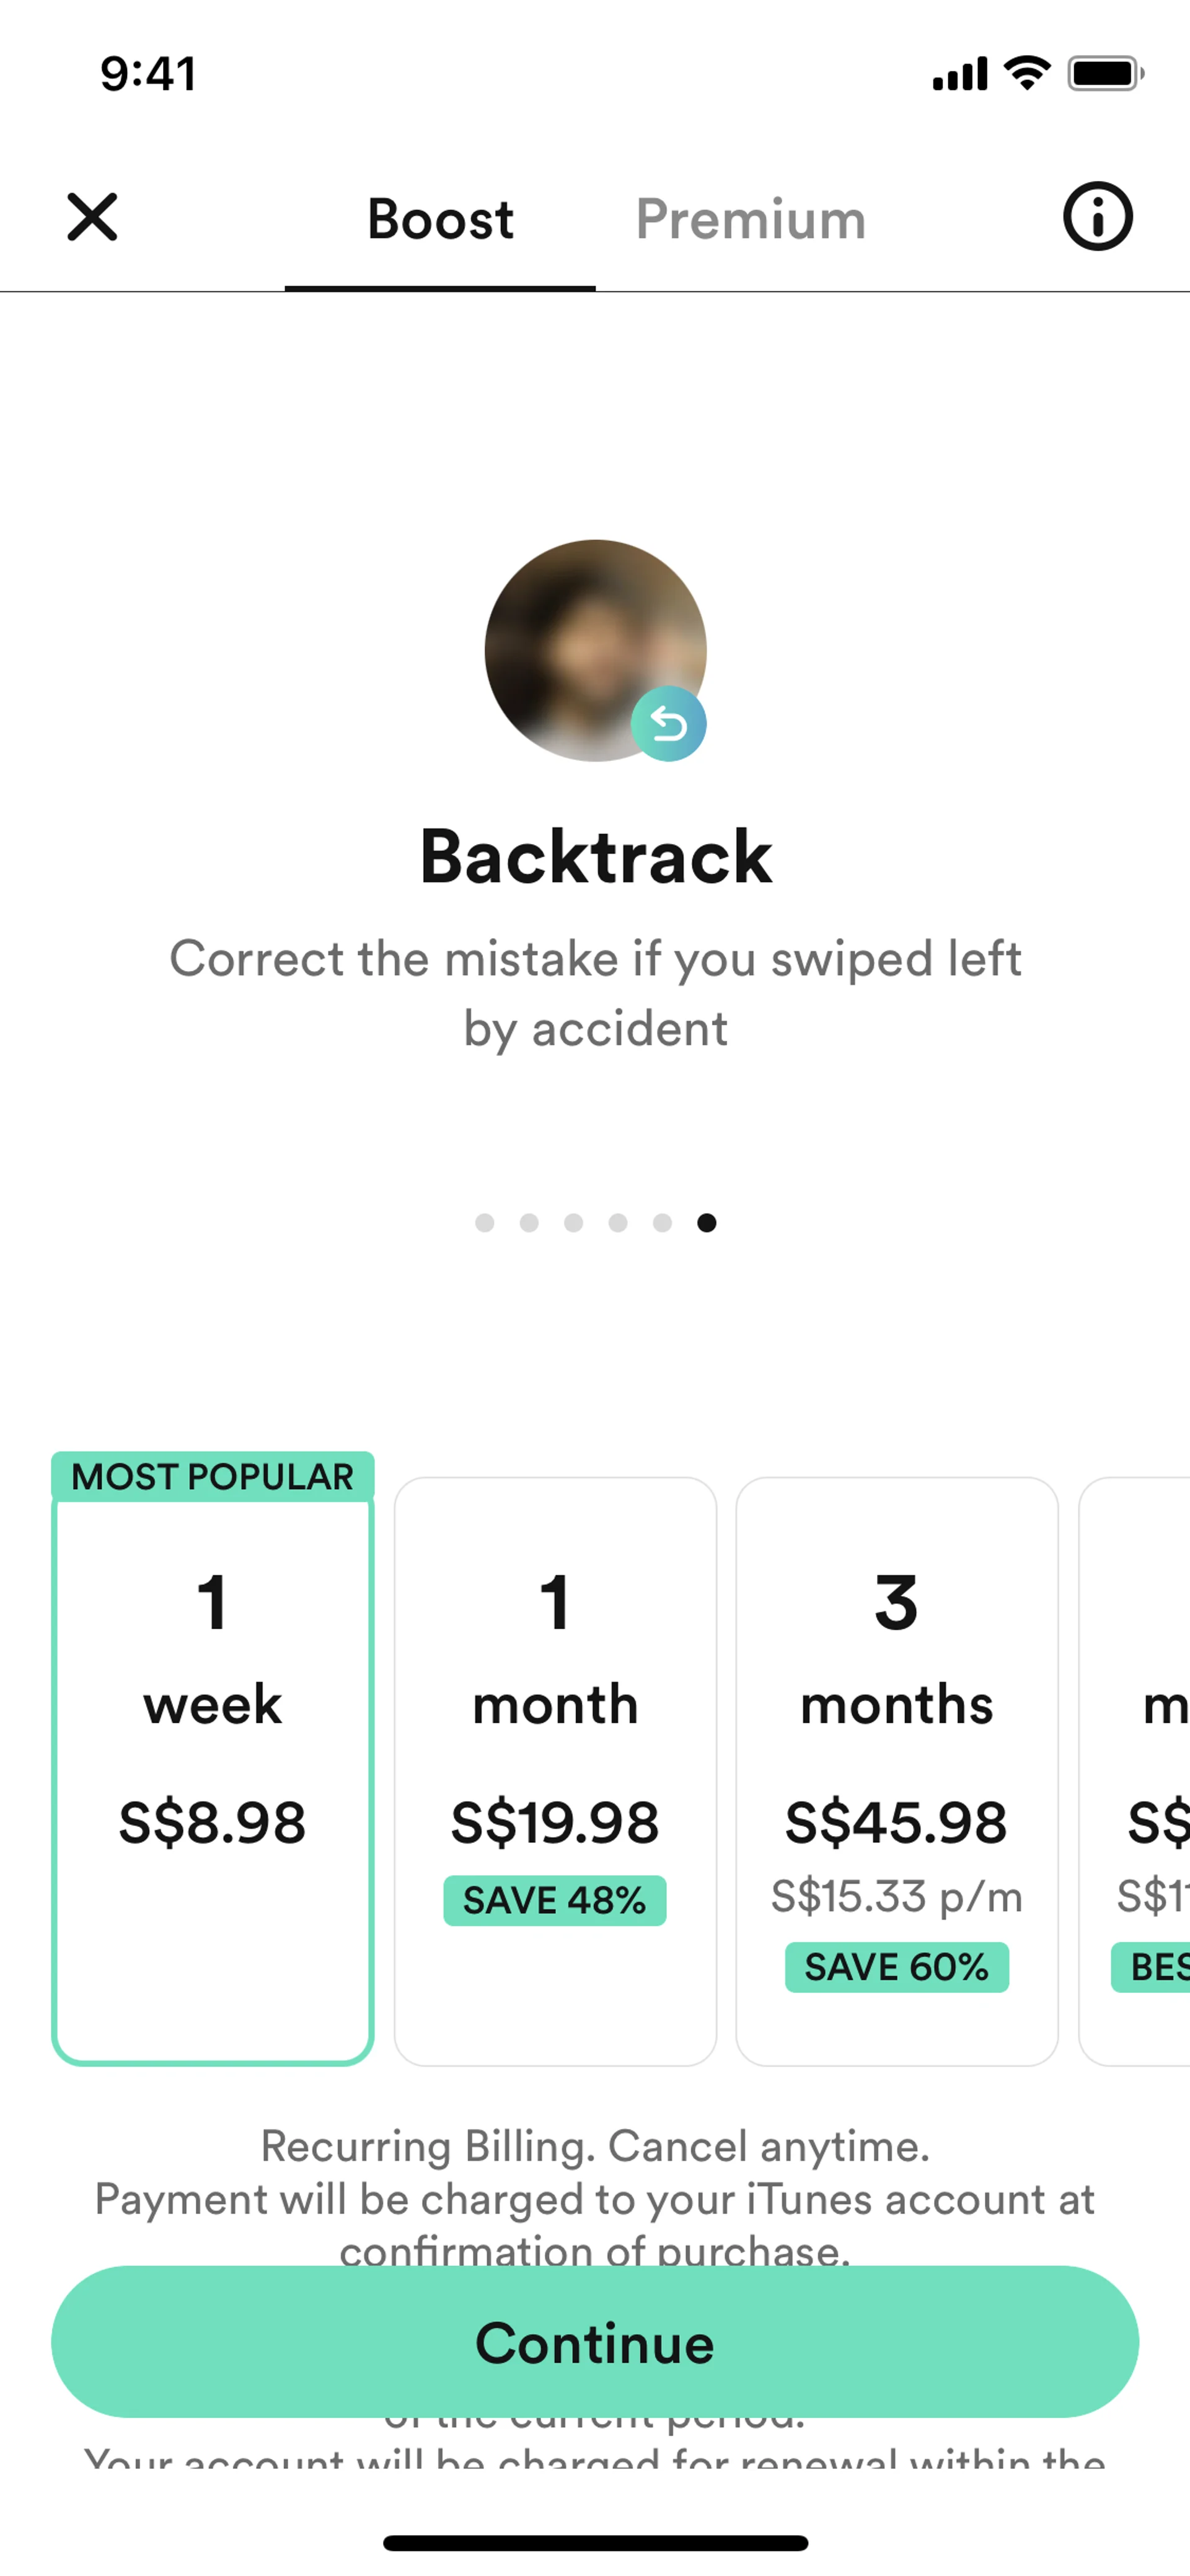Tap the SAVE 60% badge
The width and height of the screenshot is (1190, 2576).
tap(896, 1967)
